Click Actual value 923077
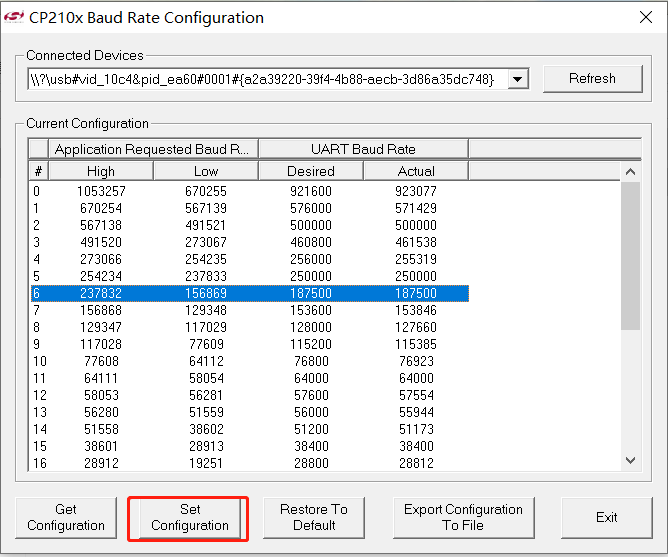Viewport: 668px width, 557px height. click(416, 191)
